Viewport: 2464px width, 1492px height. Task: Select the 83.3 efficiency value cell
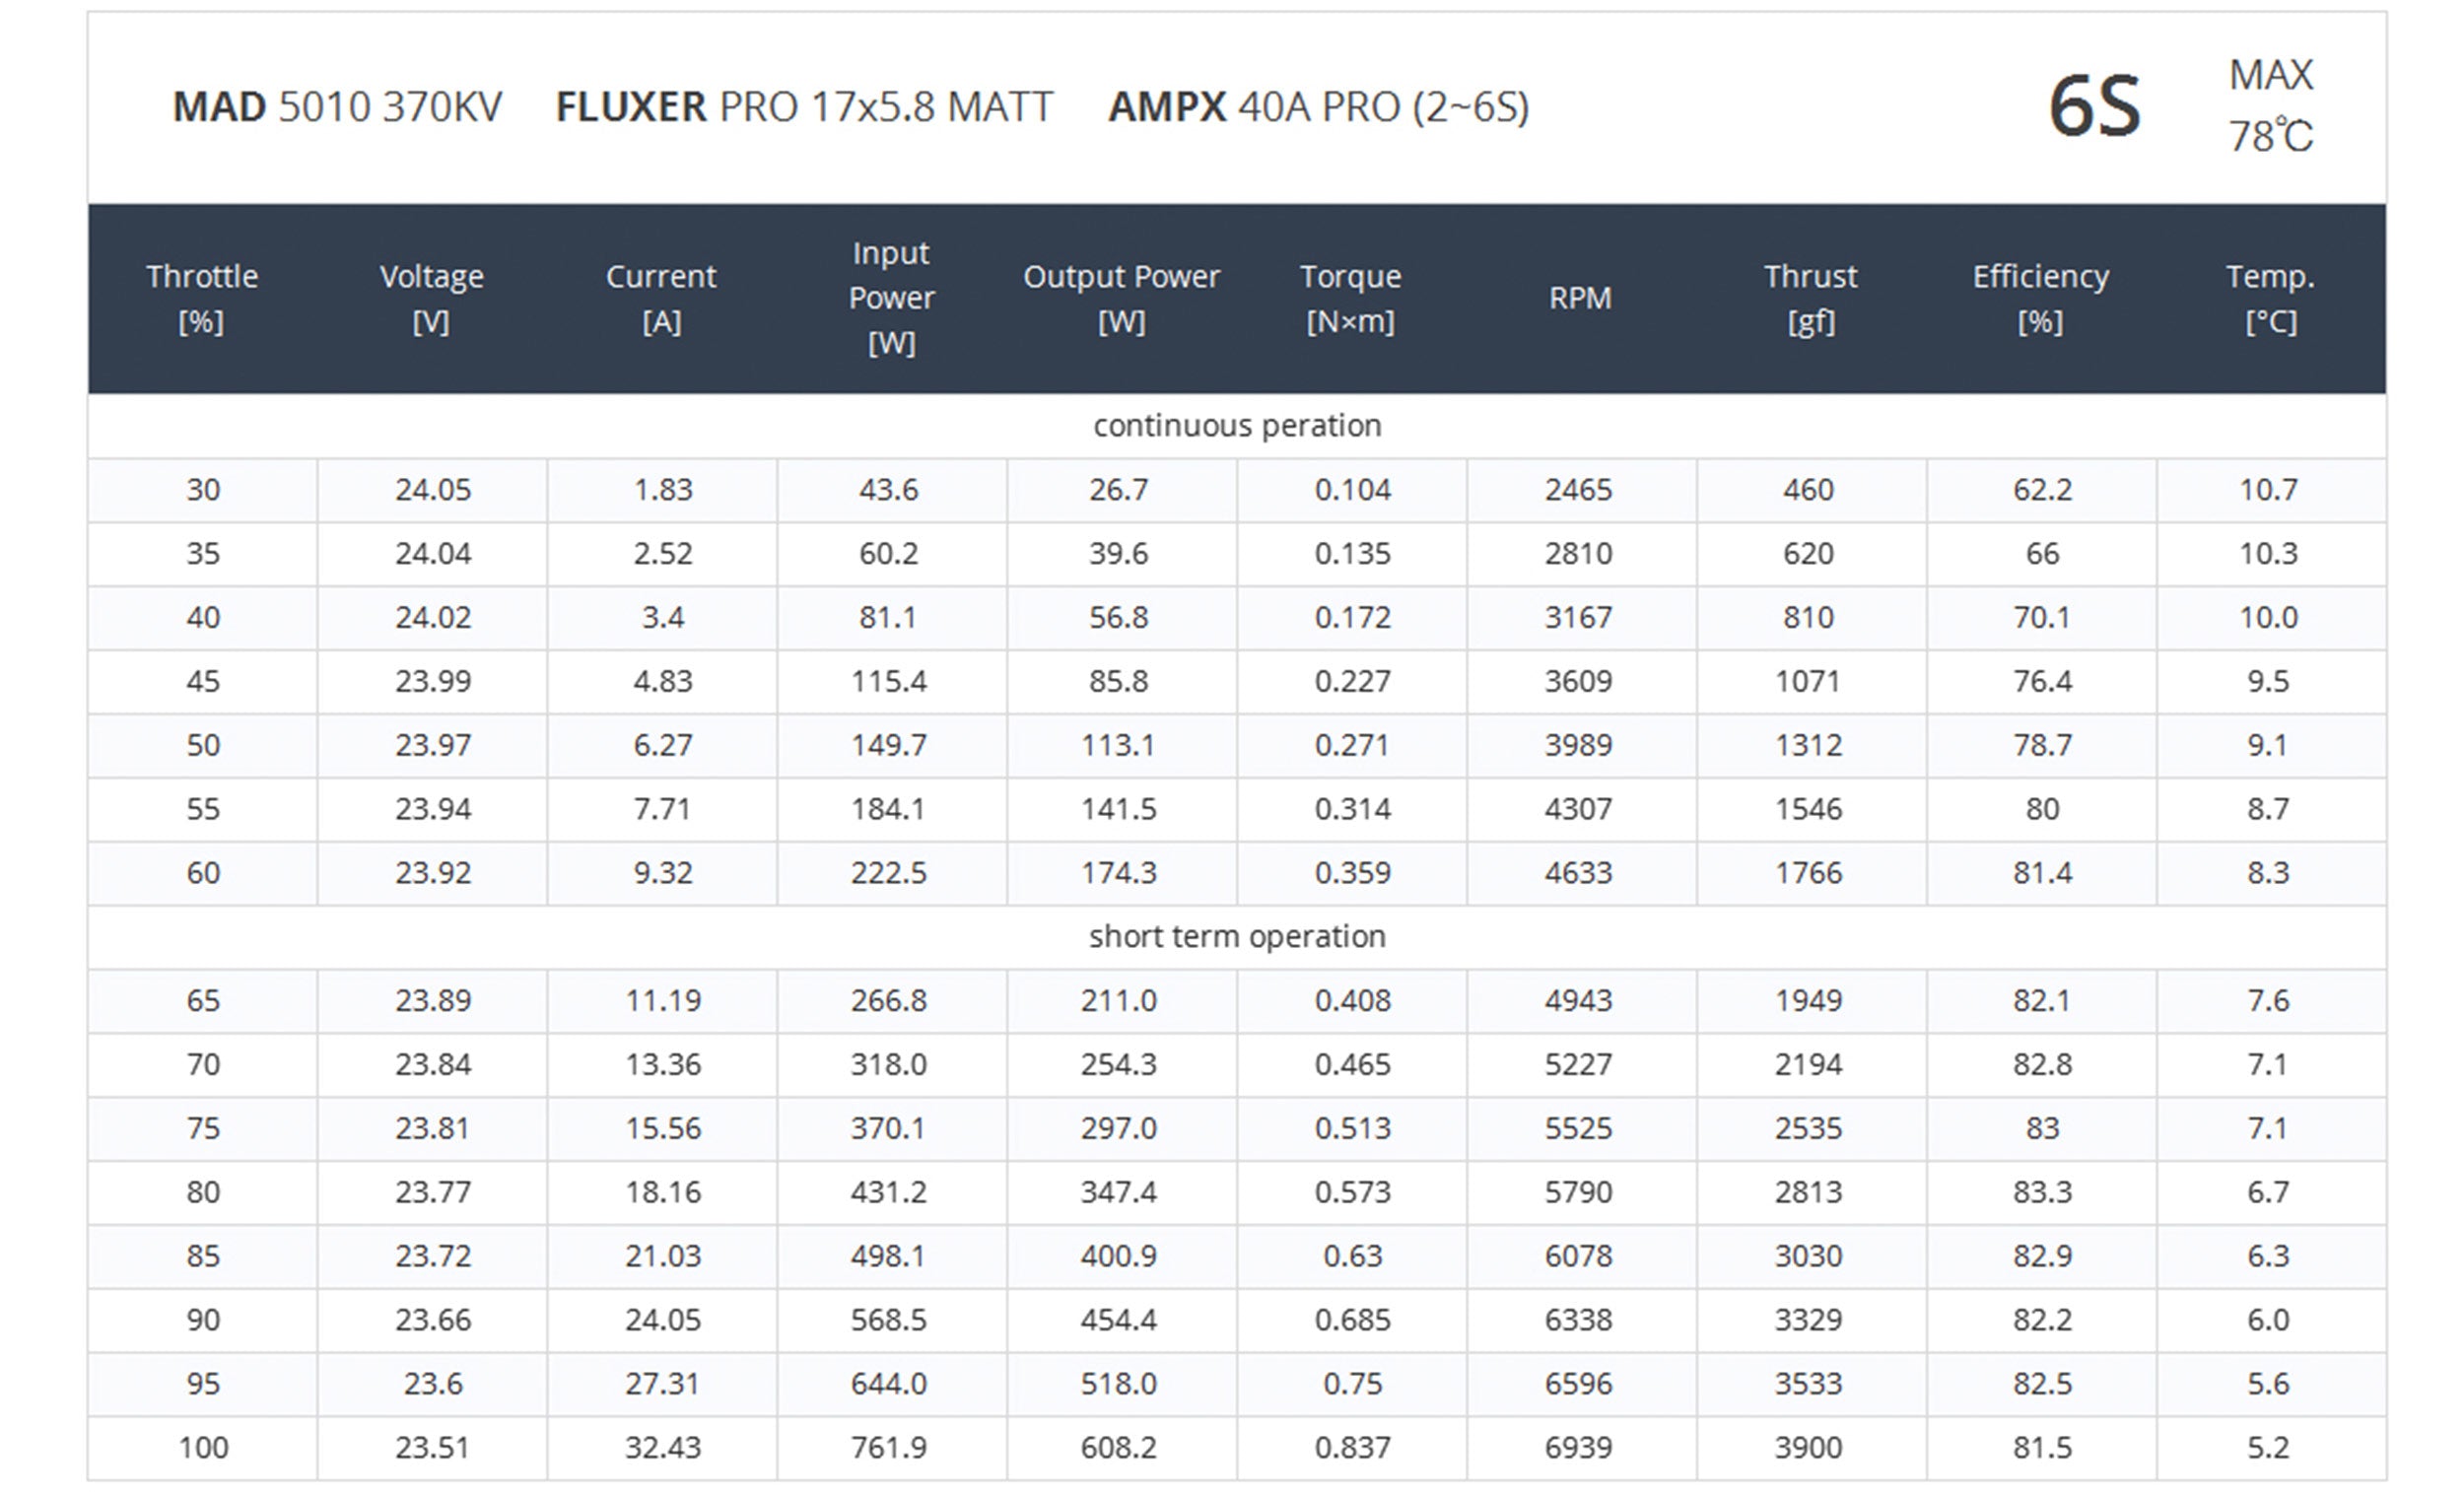pos(2042,1192)
